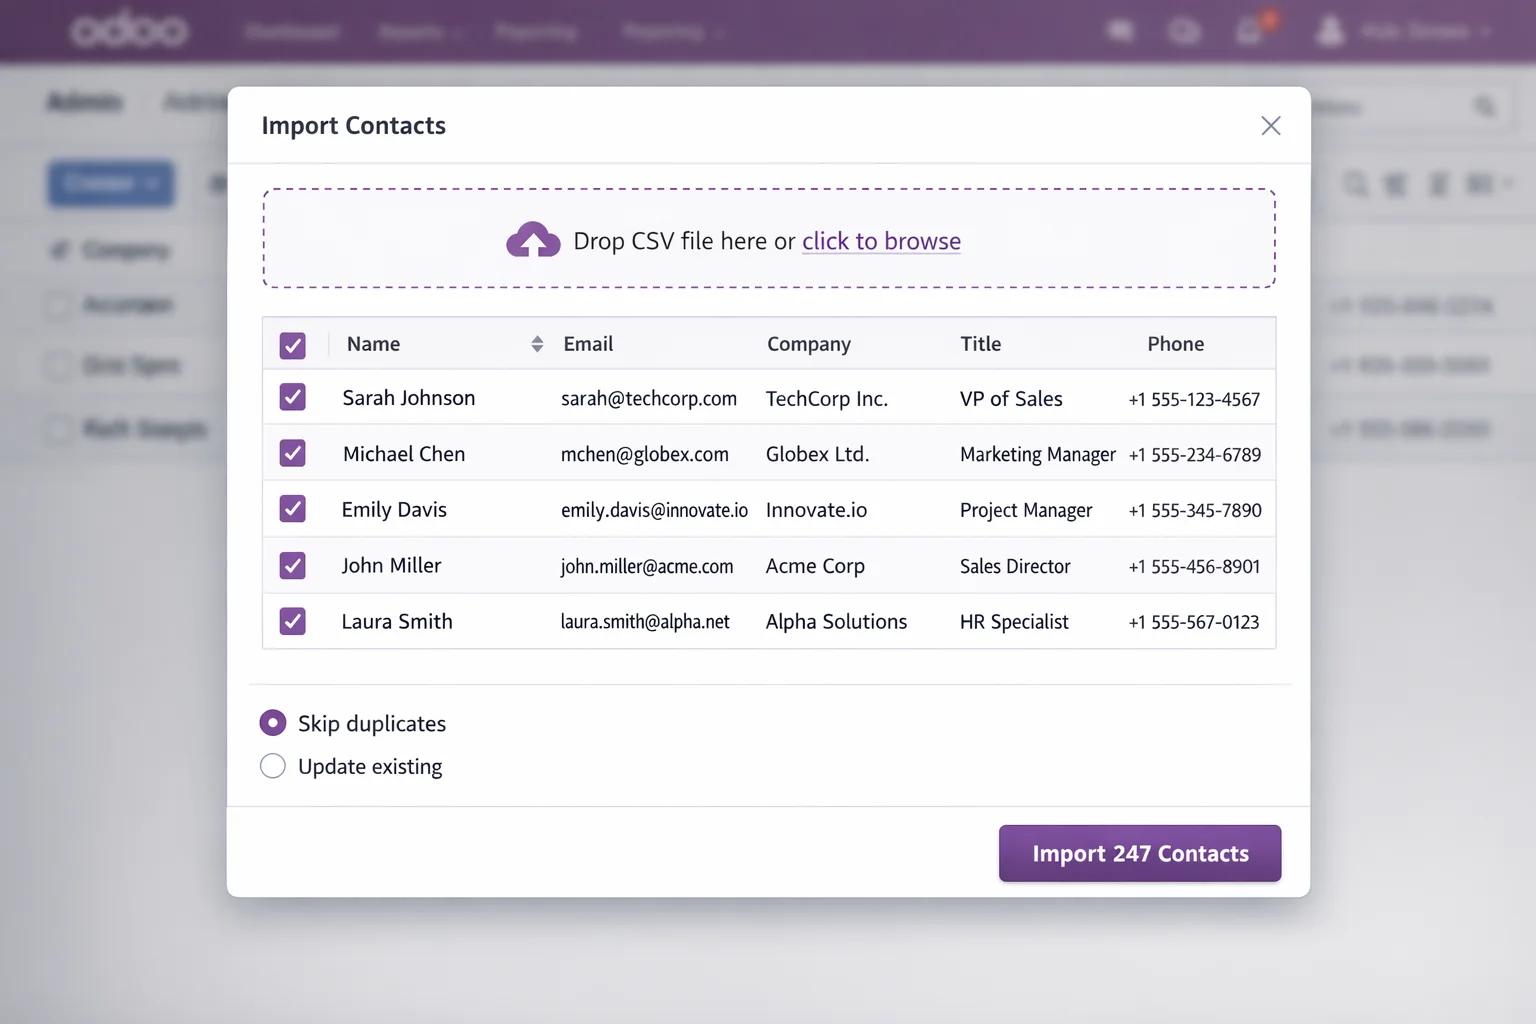Image resolution: width=1536 pixels, height=1024 pixels.
Task: Deselect the Michael Chen contact checkbox
Action: [x=293, y=454]
